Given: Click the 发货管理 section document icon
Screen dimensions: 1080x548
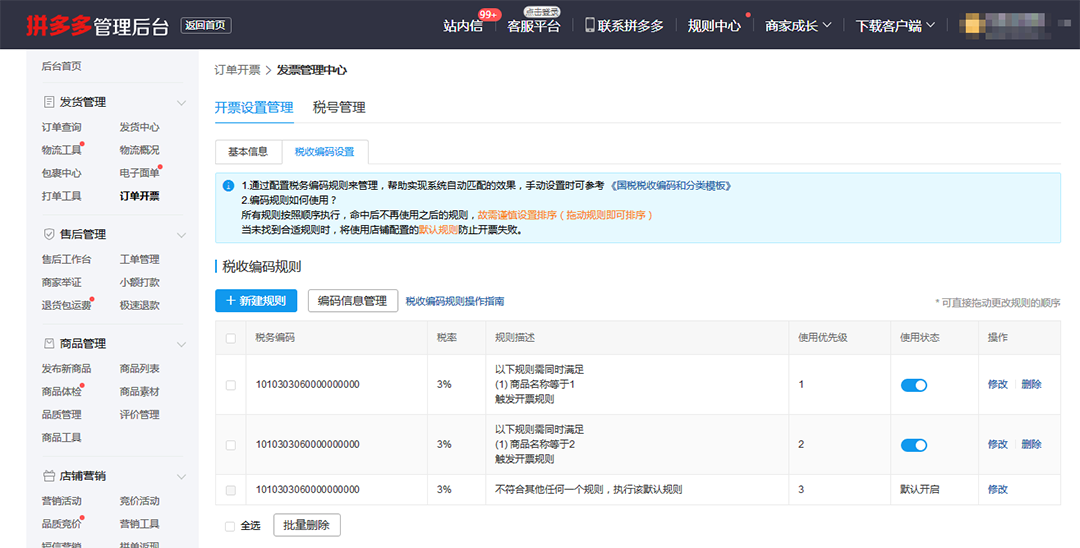Looking at the screenshot, I should 49,102.
